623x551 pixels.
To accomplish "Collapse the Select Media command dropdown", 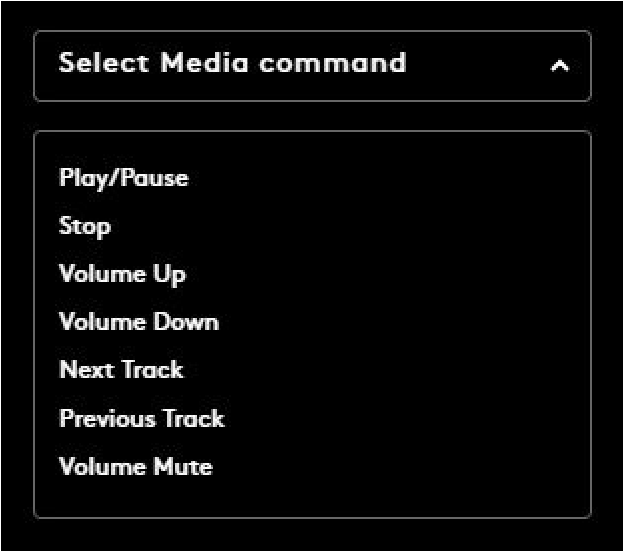I will (x=560, y=66).
